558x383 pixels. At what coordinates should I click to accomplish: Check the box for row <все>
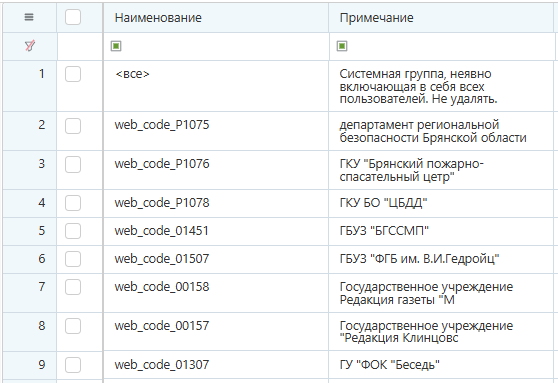(x=73, y=74)
